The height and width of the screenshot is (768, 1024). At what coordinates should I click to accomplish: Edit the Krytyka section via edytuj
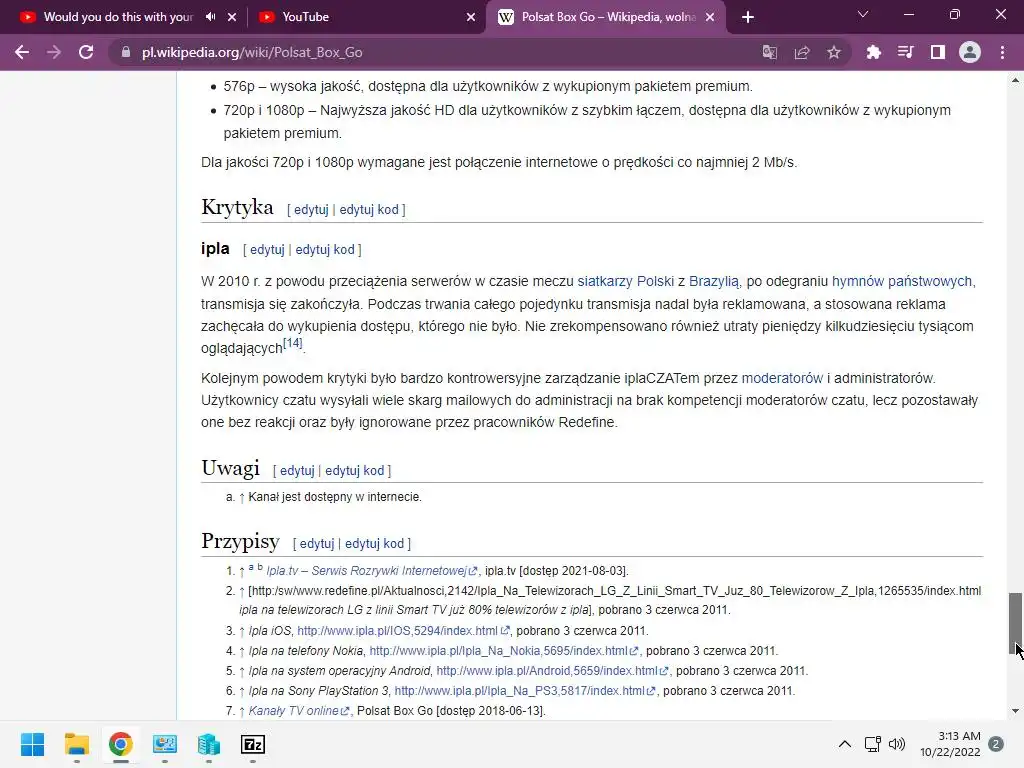[x=311, y=210]
